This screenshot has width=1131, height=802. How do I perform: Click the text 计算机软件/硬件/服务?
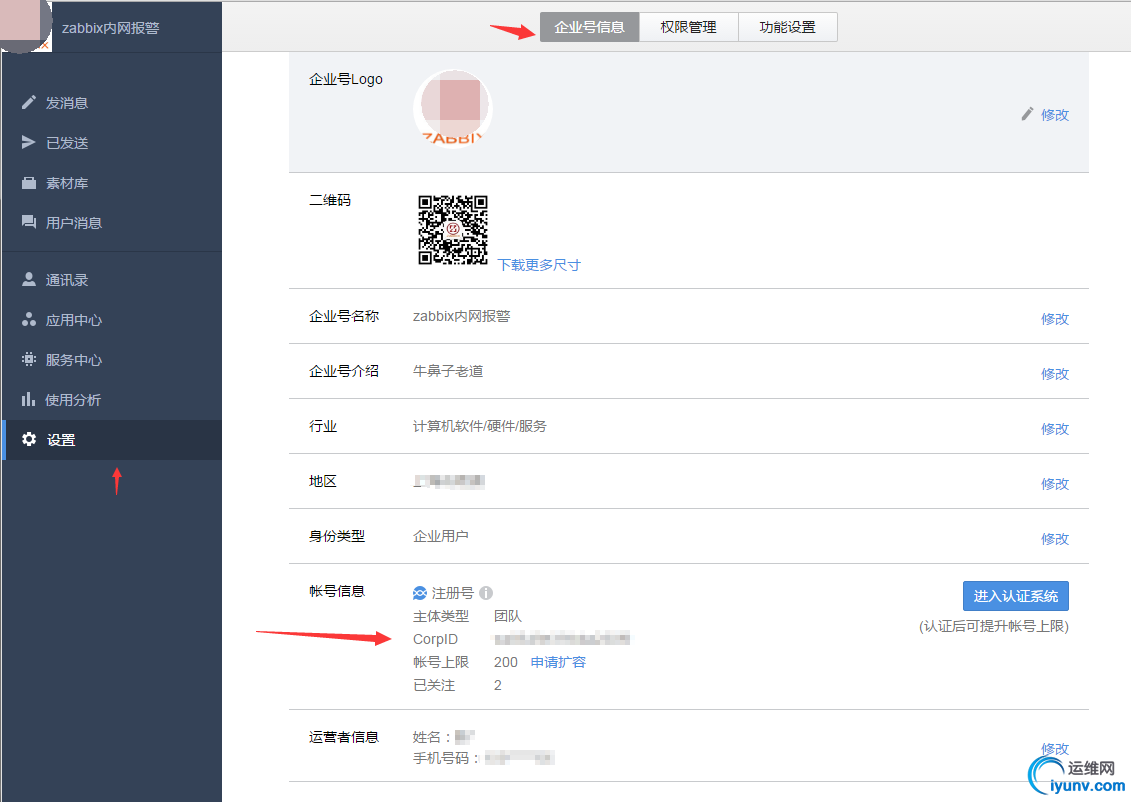[x=480, y=426]
